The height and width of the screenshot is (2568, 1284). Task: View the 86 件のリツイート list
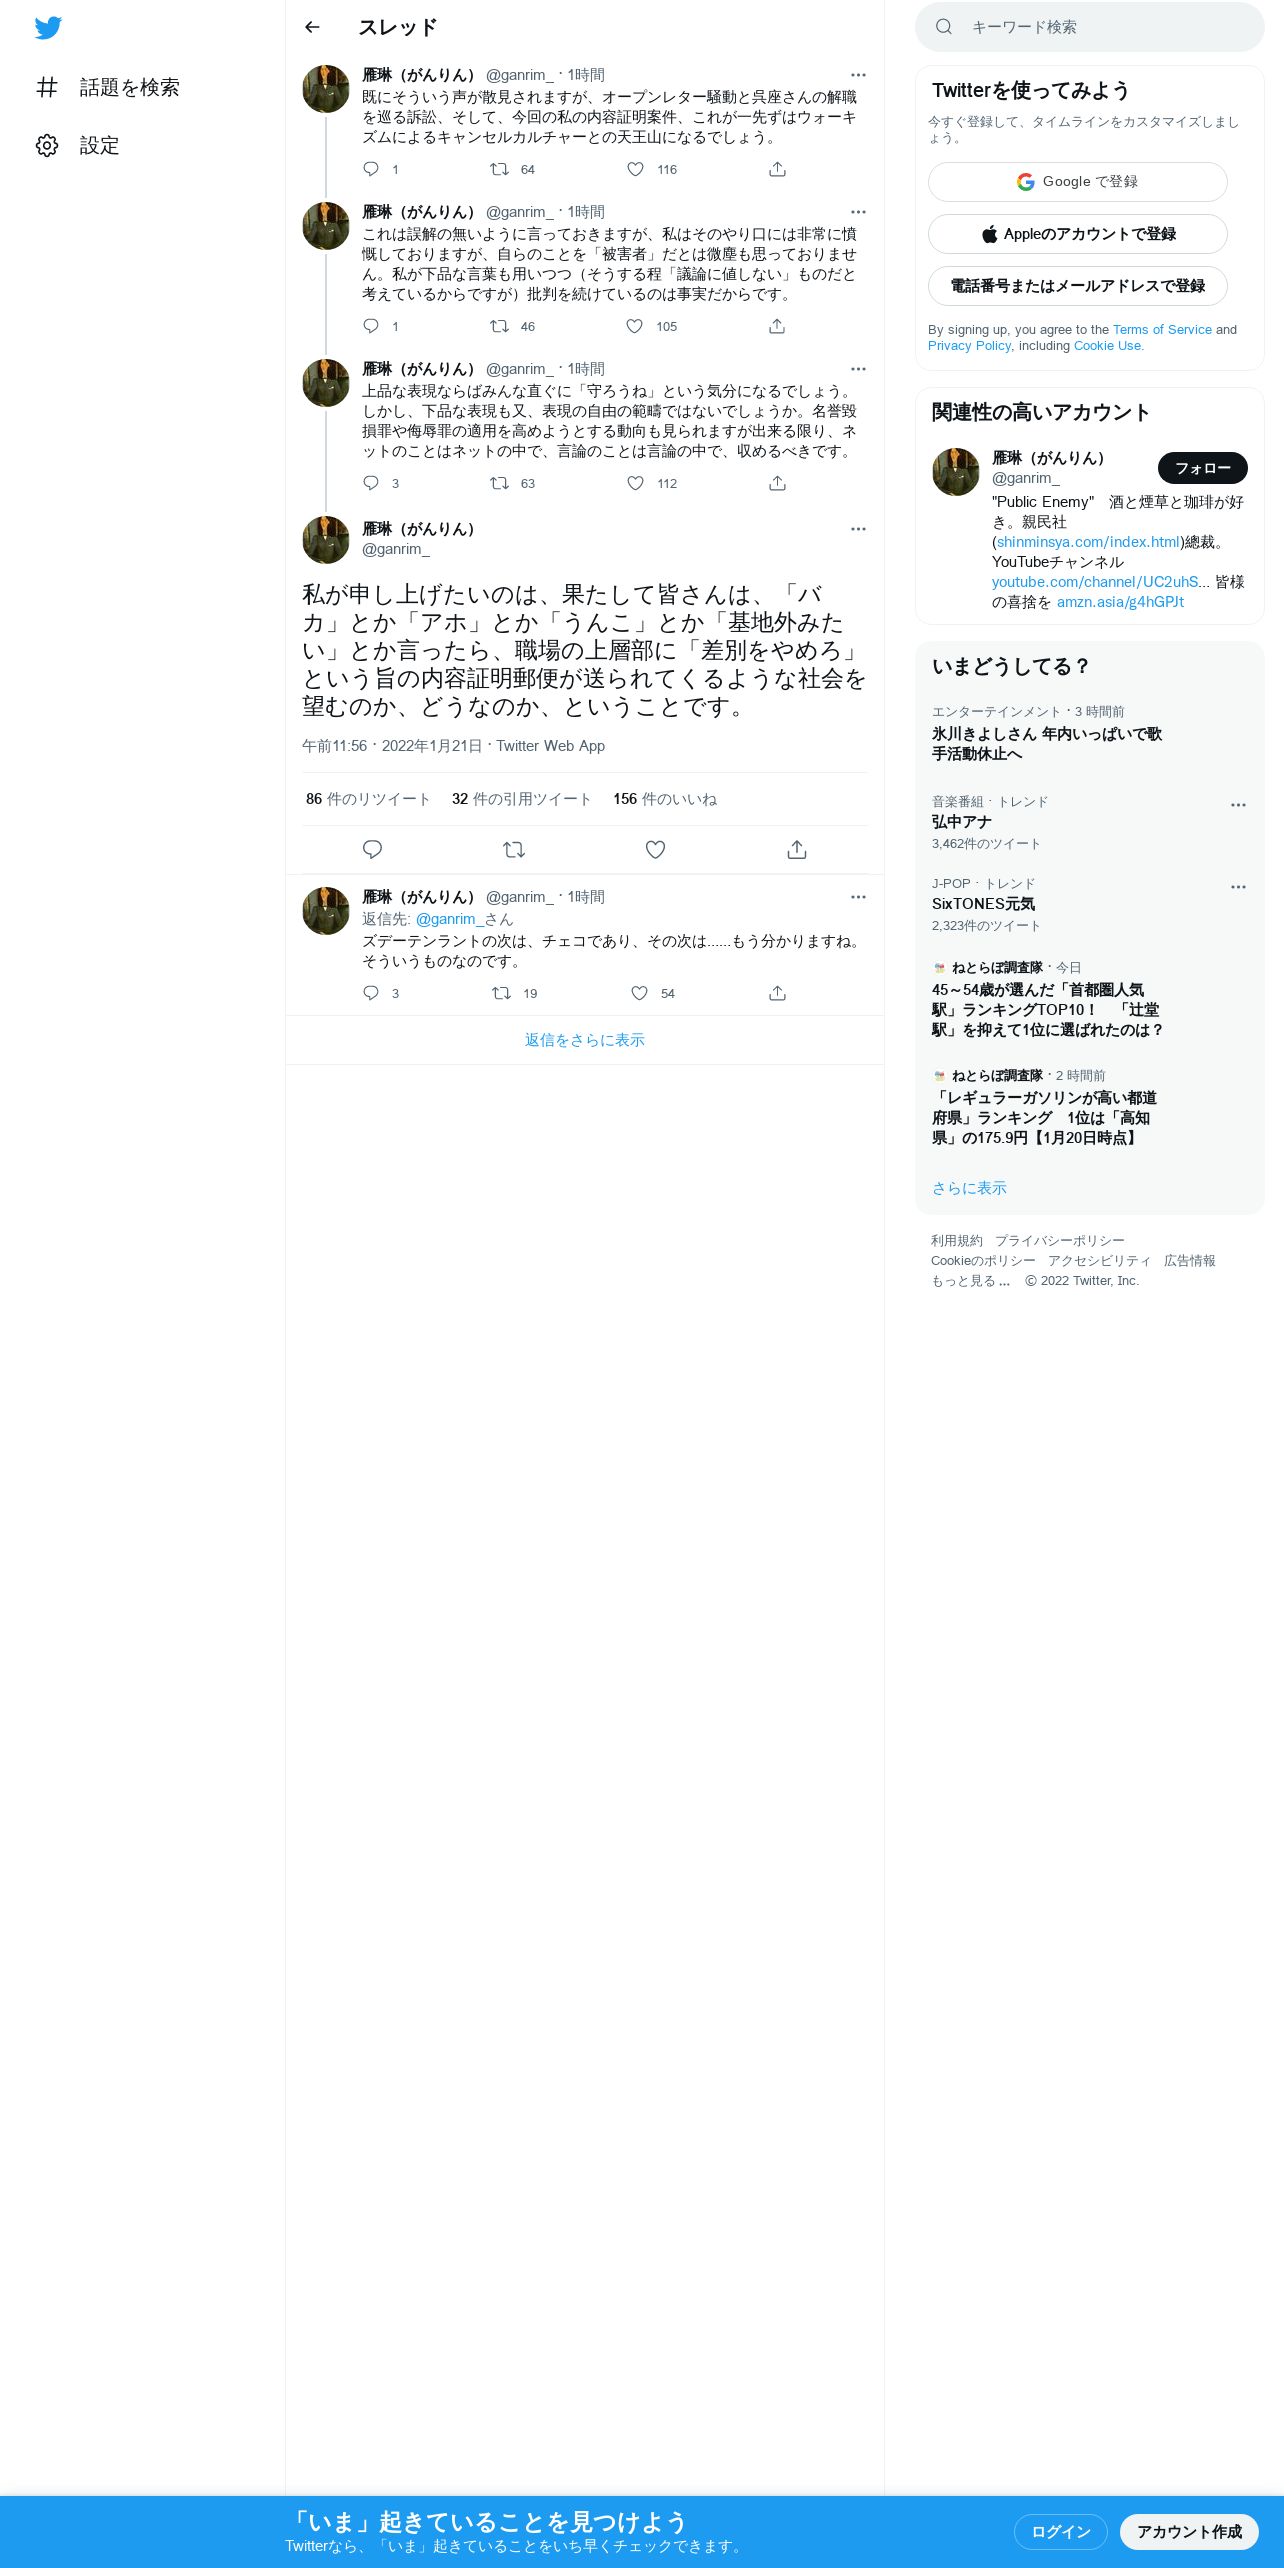tap(368, 799)
